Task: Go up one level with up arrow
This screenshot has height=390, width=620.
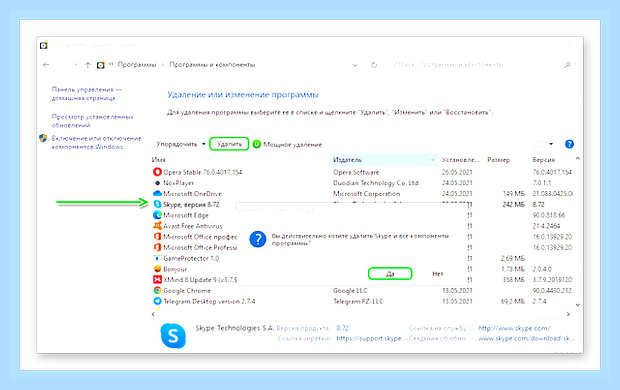Action: pyautogui.click(x=88, y=65)
